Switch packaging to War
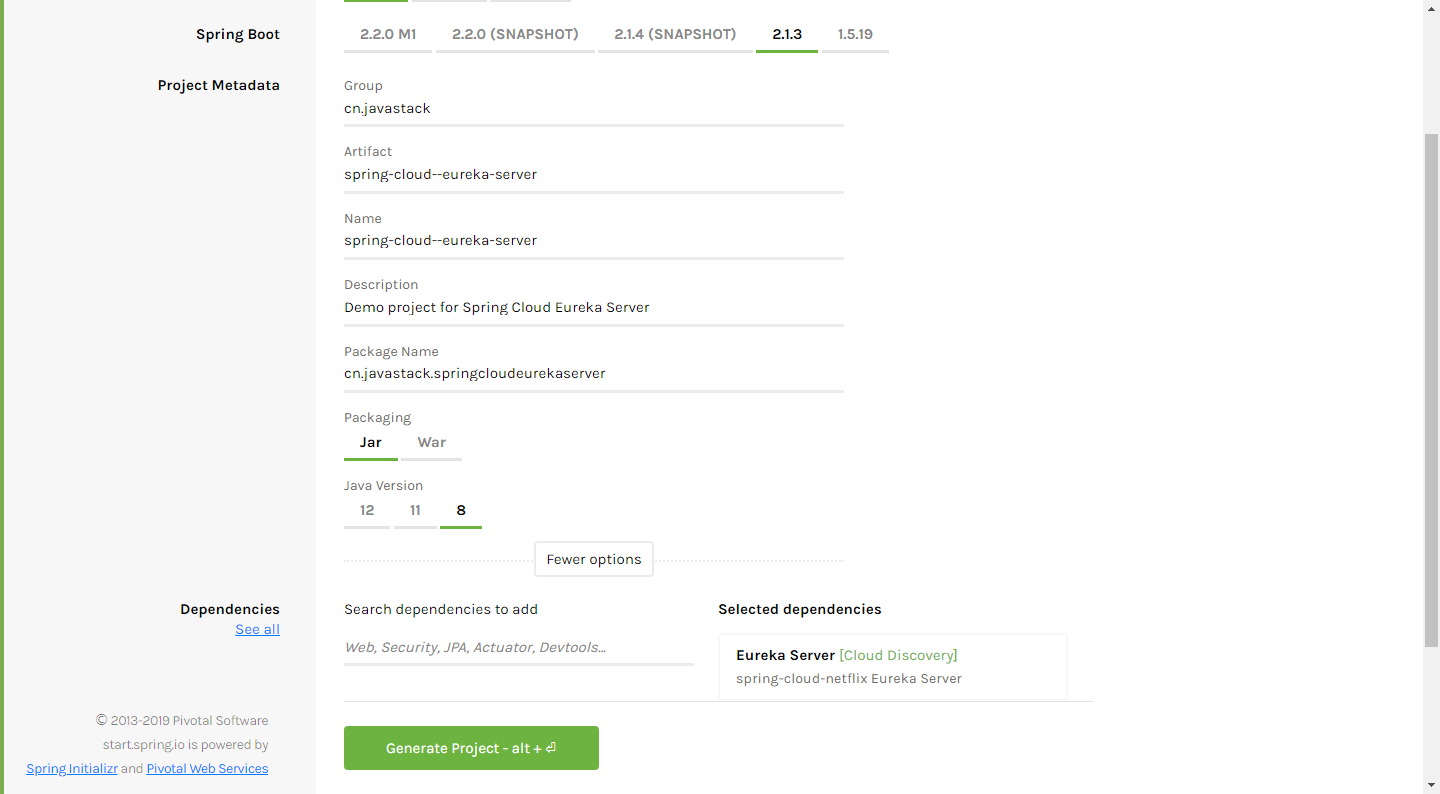Screen dimensions: 1440x794 (432, 442)
